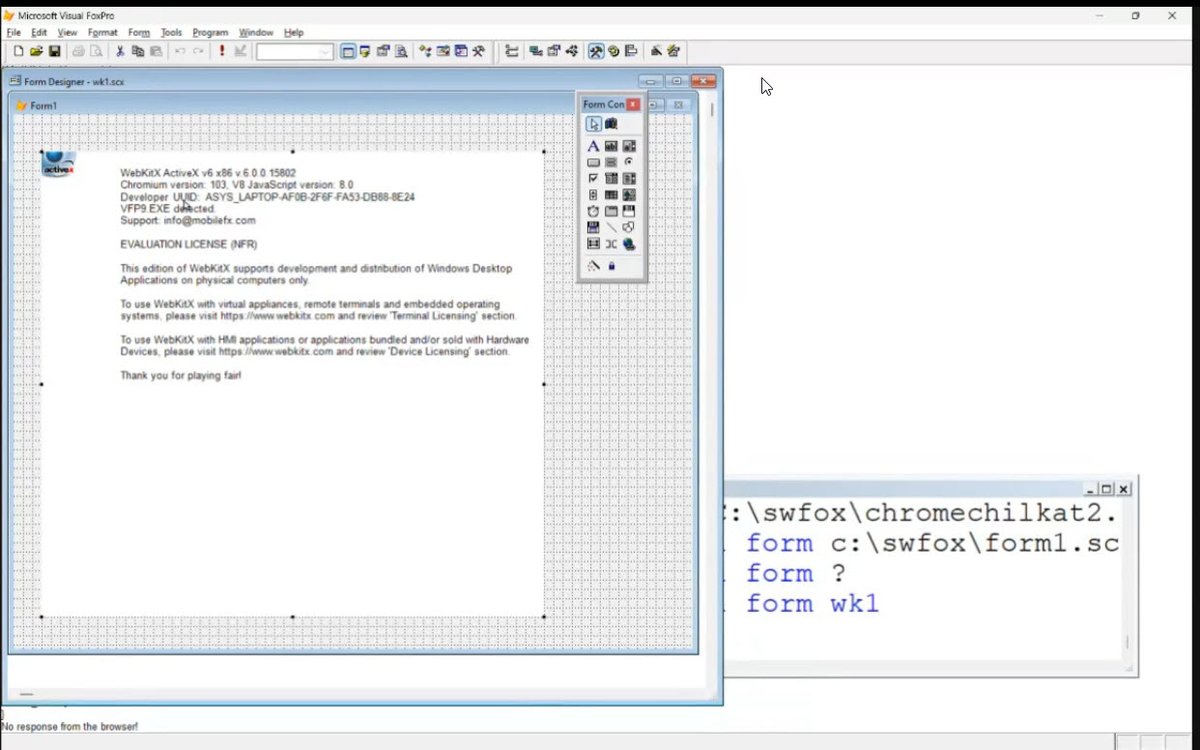
Task: Click the View Classes books icon
Action: pos(611,124)
